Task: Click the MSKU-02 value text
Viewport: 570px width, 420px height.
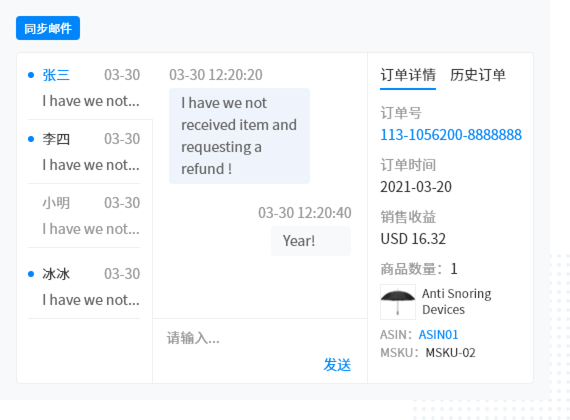Action: pyautogui.click(x=450, y=353)
